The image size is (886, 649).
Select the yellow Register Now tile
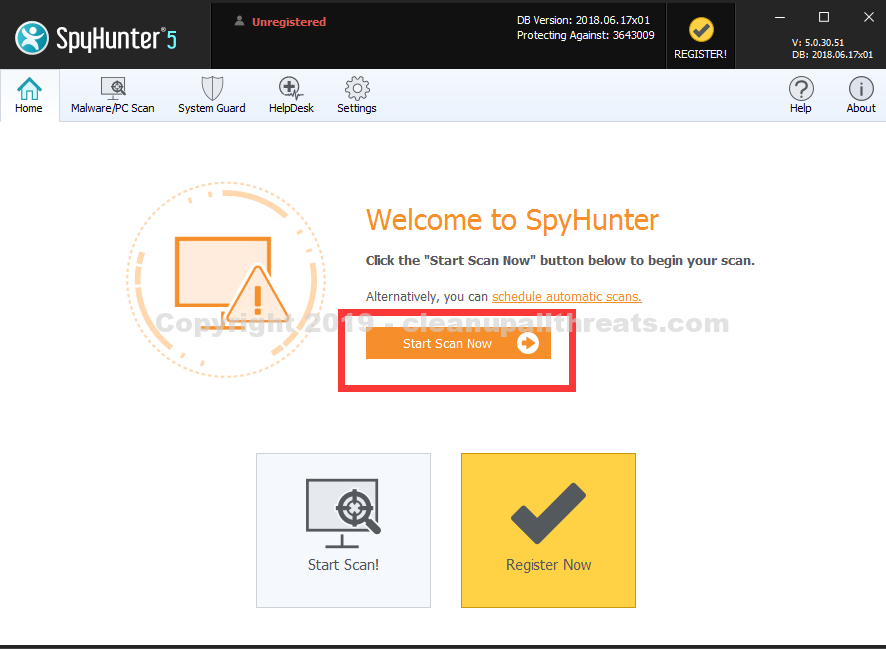click(548, 530)
